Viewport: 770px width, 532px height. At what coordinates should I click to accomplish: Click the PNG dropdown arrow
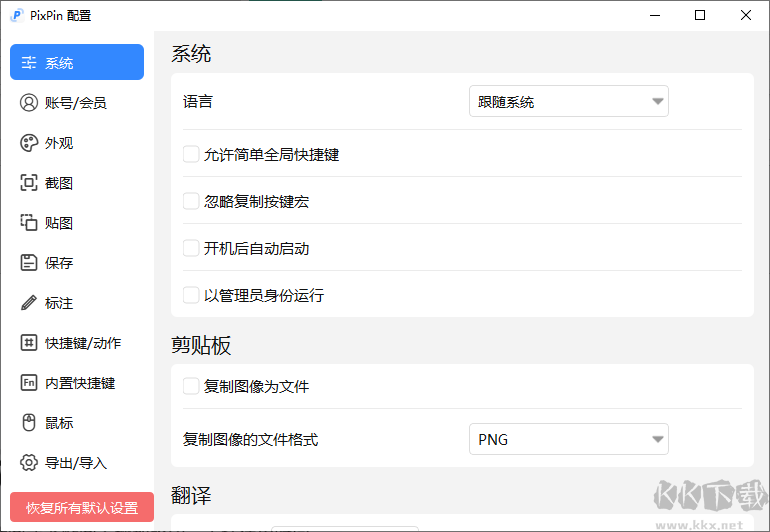[x=658, y=439]
